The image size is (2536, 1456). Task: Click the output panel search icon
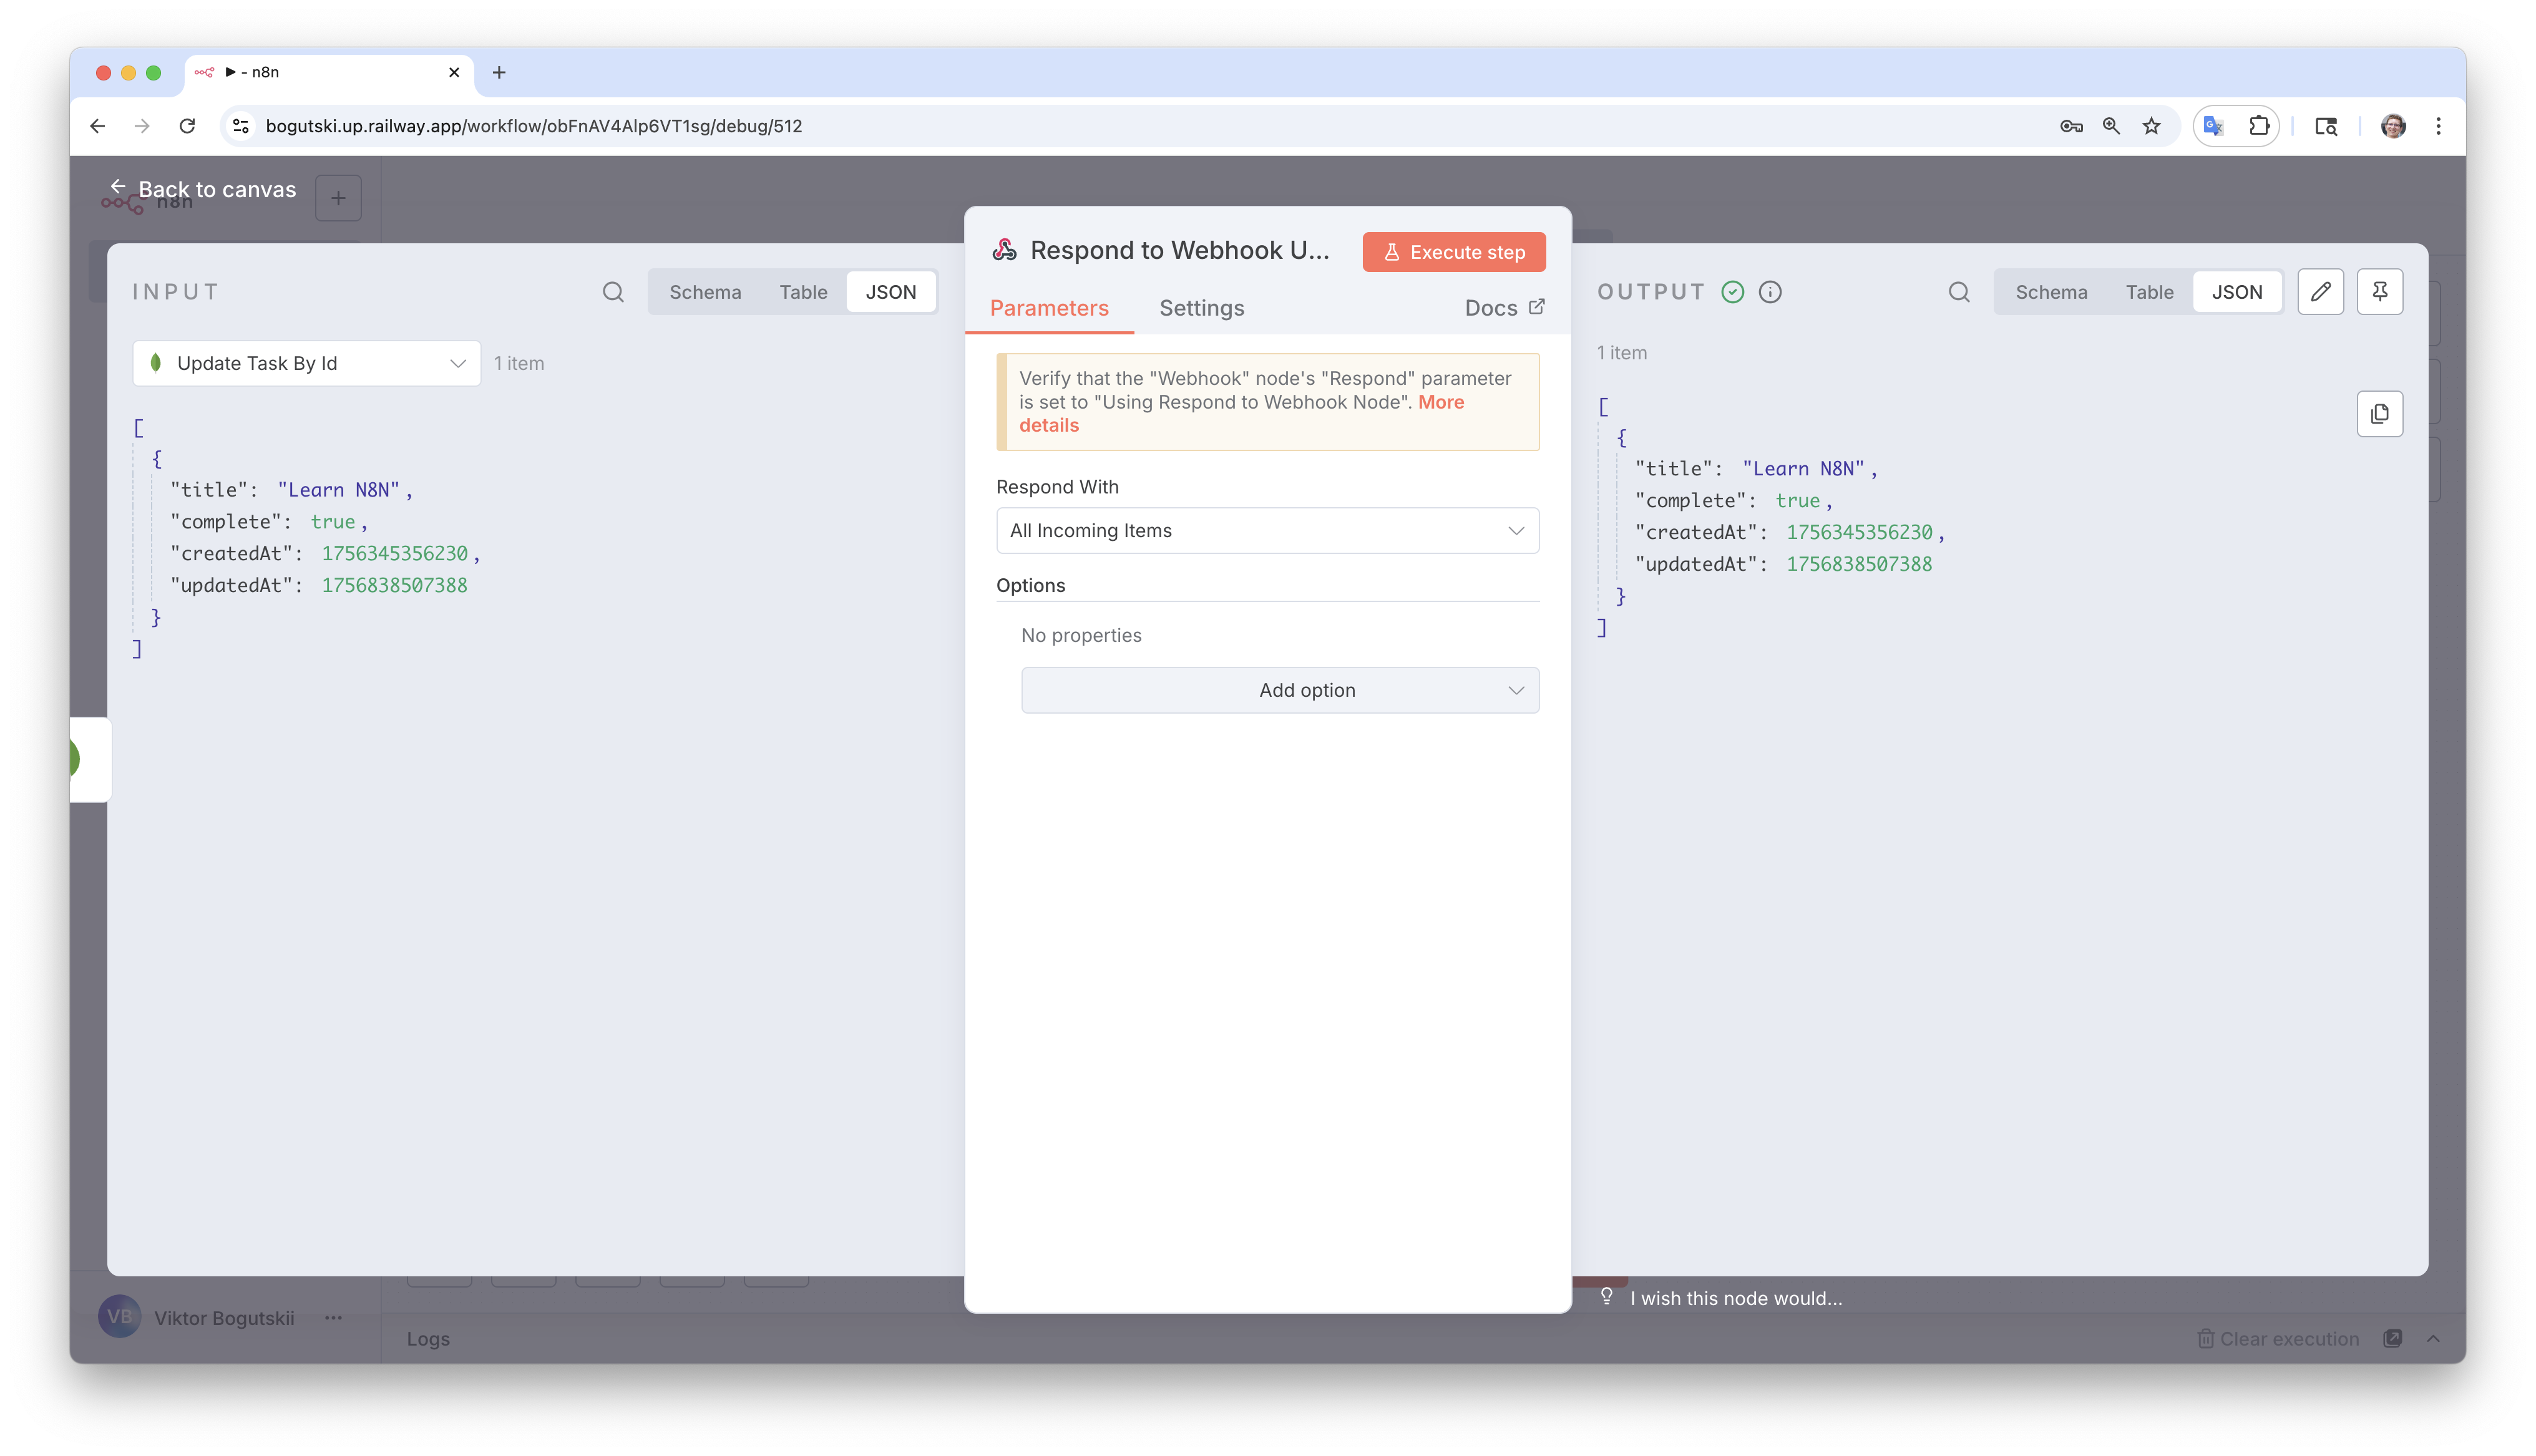tap(1959, 292)
